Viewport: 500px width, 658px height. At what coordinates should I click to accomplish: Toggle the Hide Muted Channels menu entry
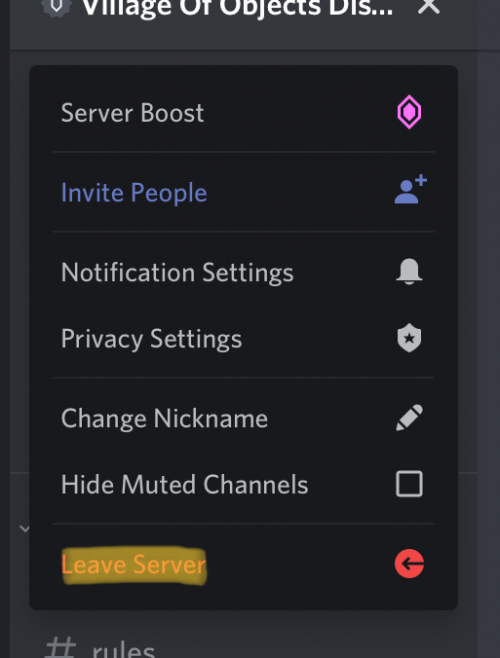243,484
